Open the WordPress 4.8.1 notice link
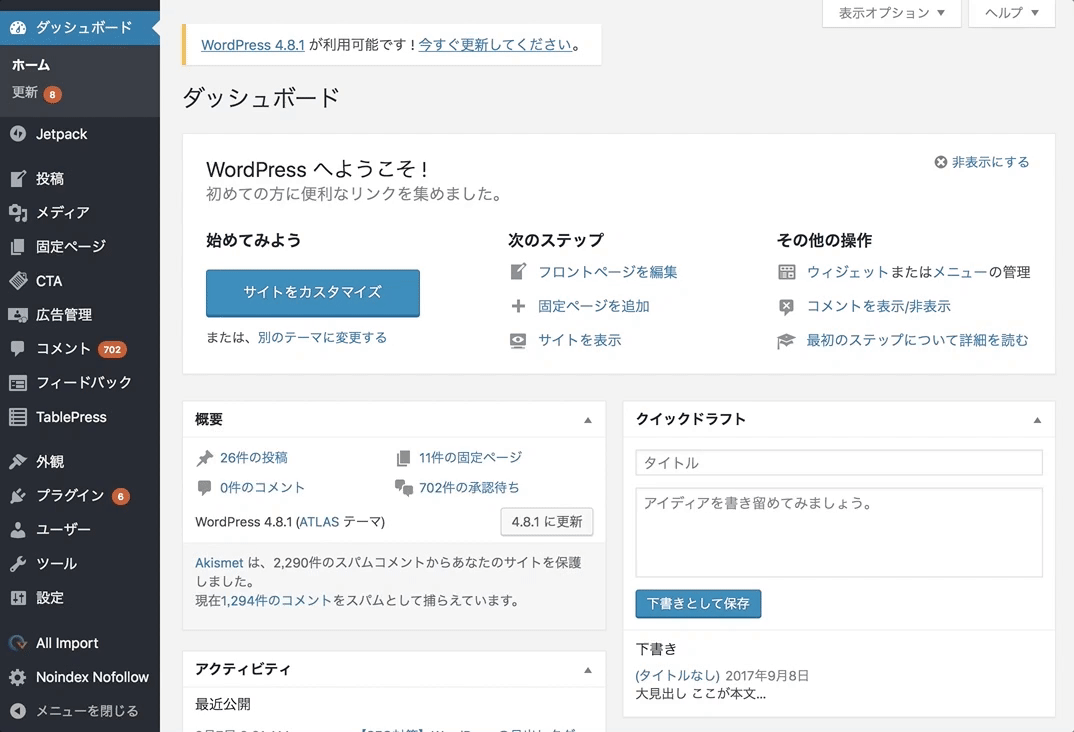Screen dimensions: 1074x732 pyautogui.click(x=253, y=45)
